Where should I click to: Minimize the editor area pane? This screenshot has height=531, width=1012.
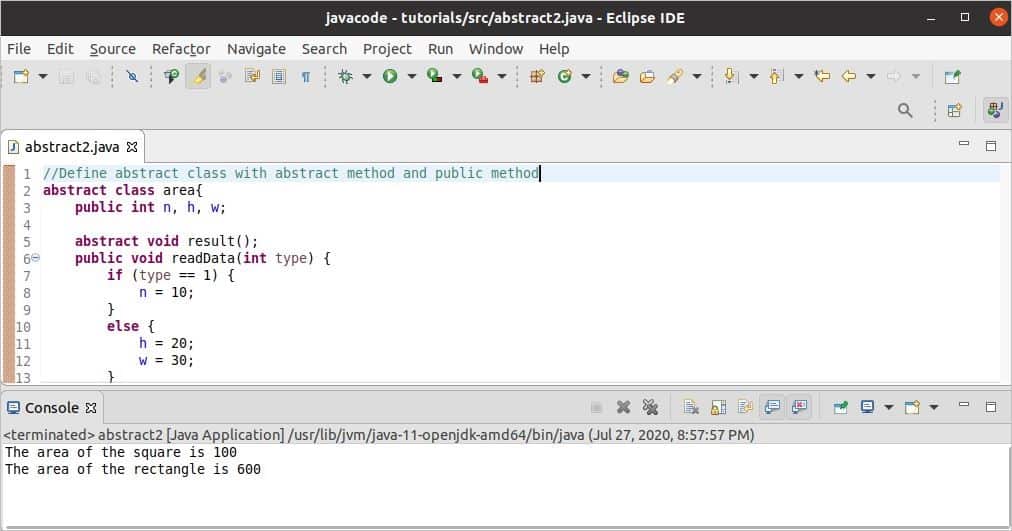tap(964, 144)
